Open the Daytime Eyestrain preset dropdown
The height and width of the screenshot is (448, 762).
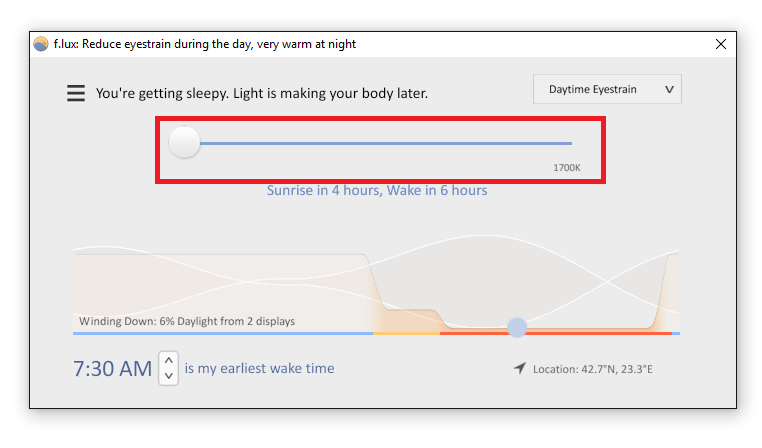[607, 89]
